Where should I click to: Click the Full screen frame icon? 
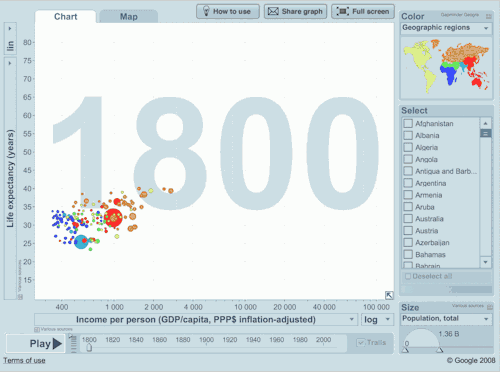pos(342,11)
